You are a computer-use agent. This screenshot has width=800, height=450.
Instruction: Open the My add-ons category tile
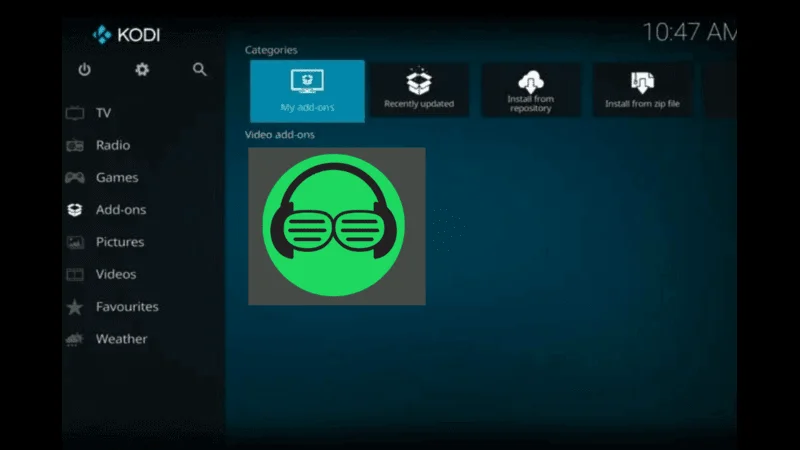[x=307, y=91]
